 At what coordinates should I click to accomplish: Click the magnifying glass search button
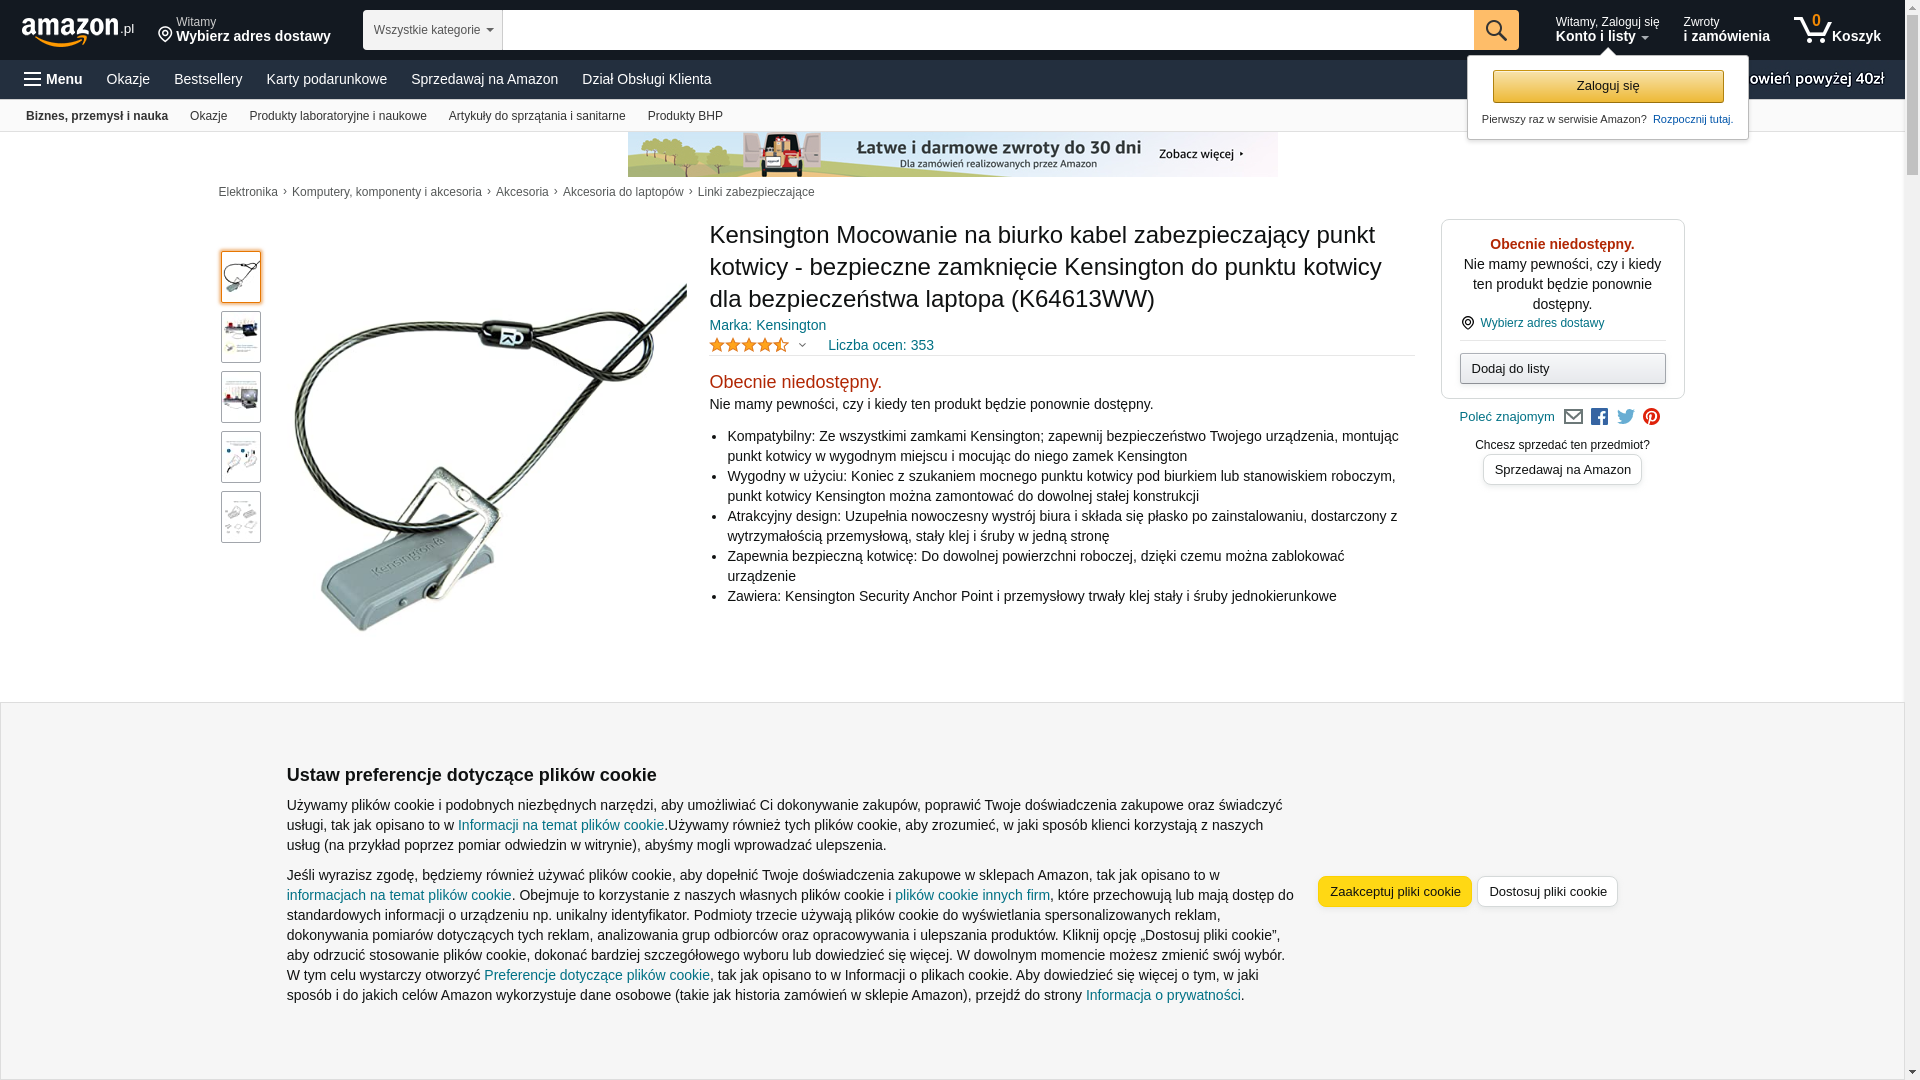(x=1496, y=30)
